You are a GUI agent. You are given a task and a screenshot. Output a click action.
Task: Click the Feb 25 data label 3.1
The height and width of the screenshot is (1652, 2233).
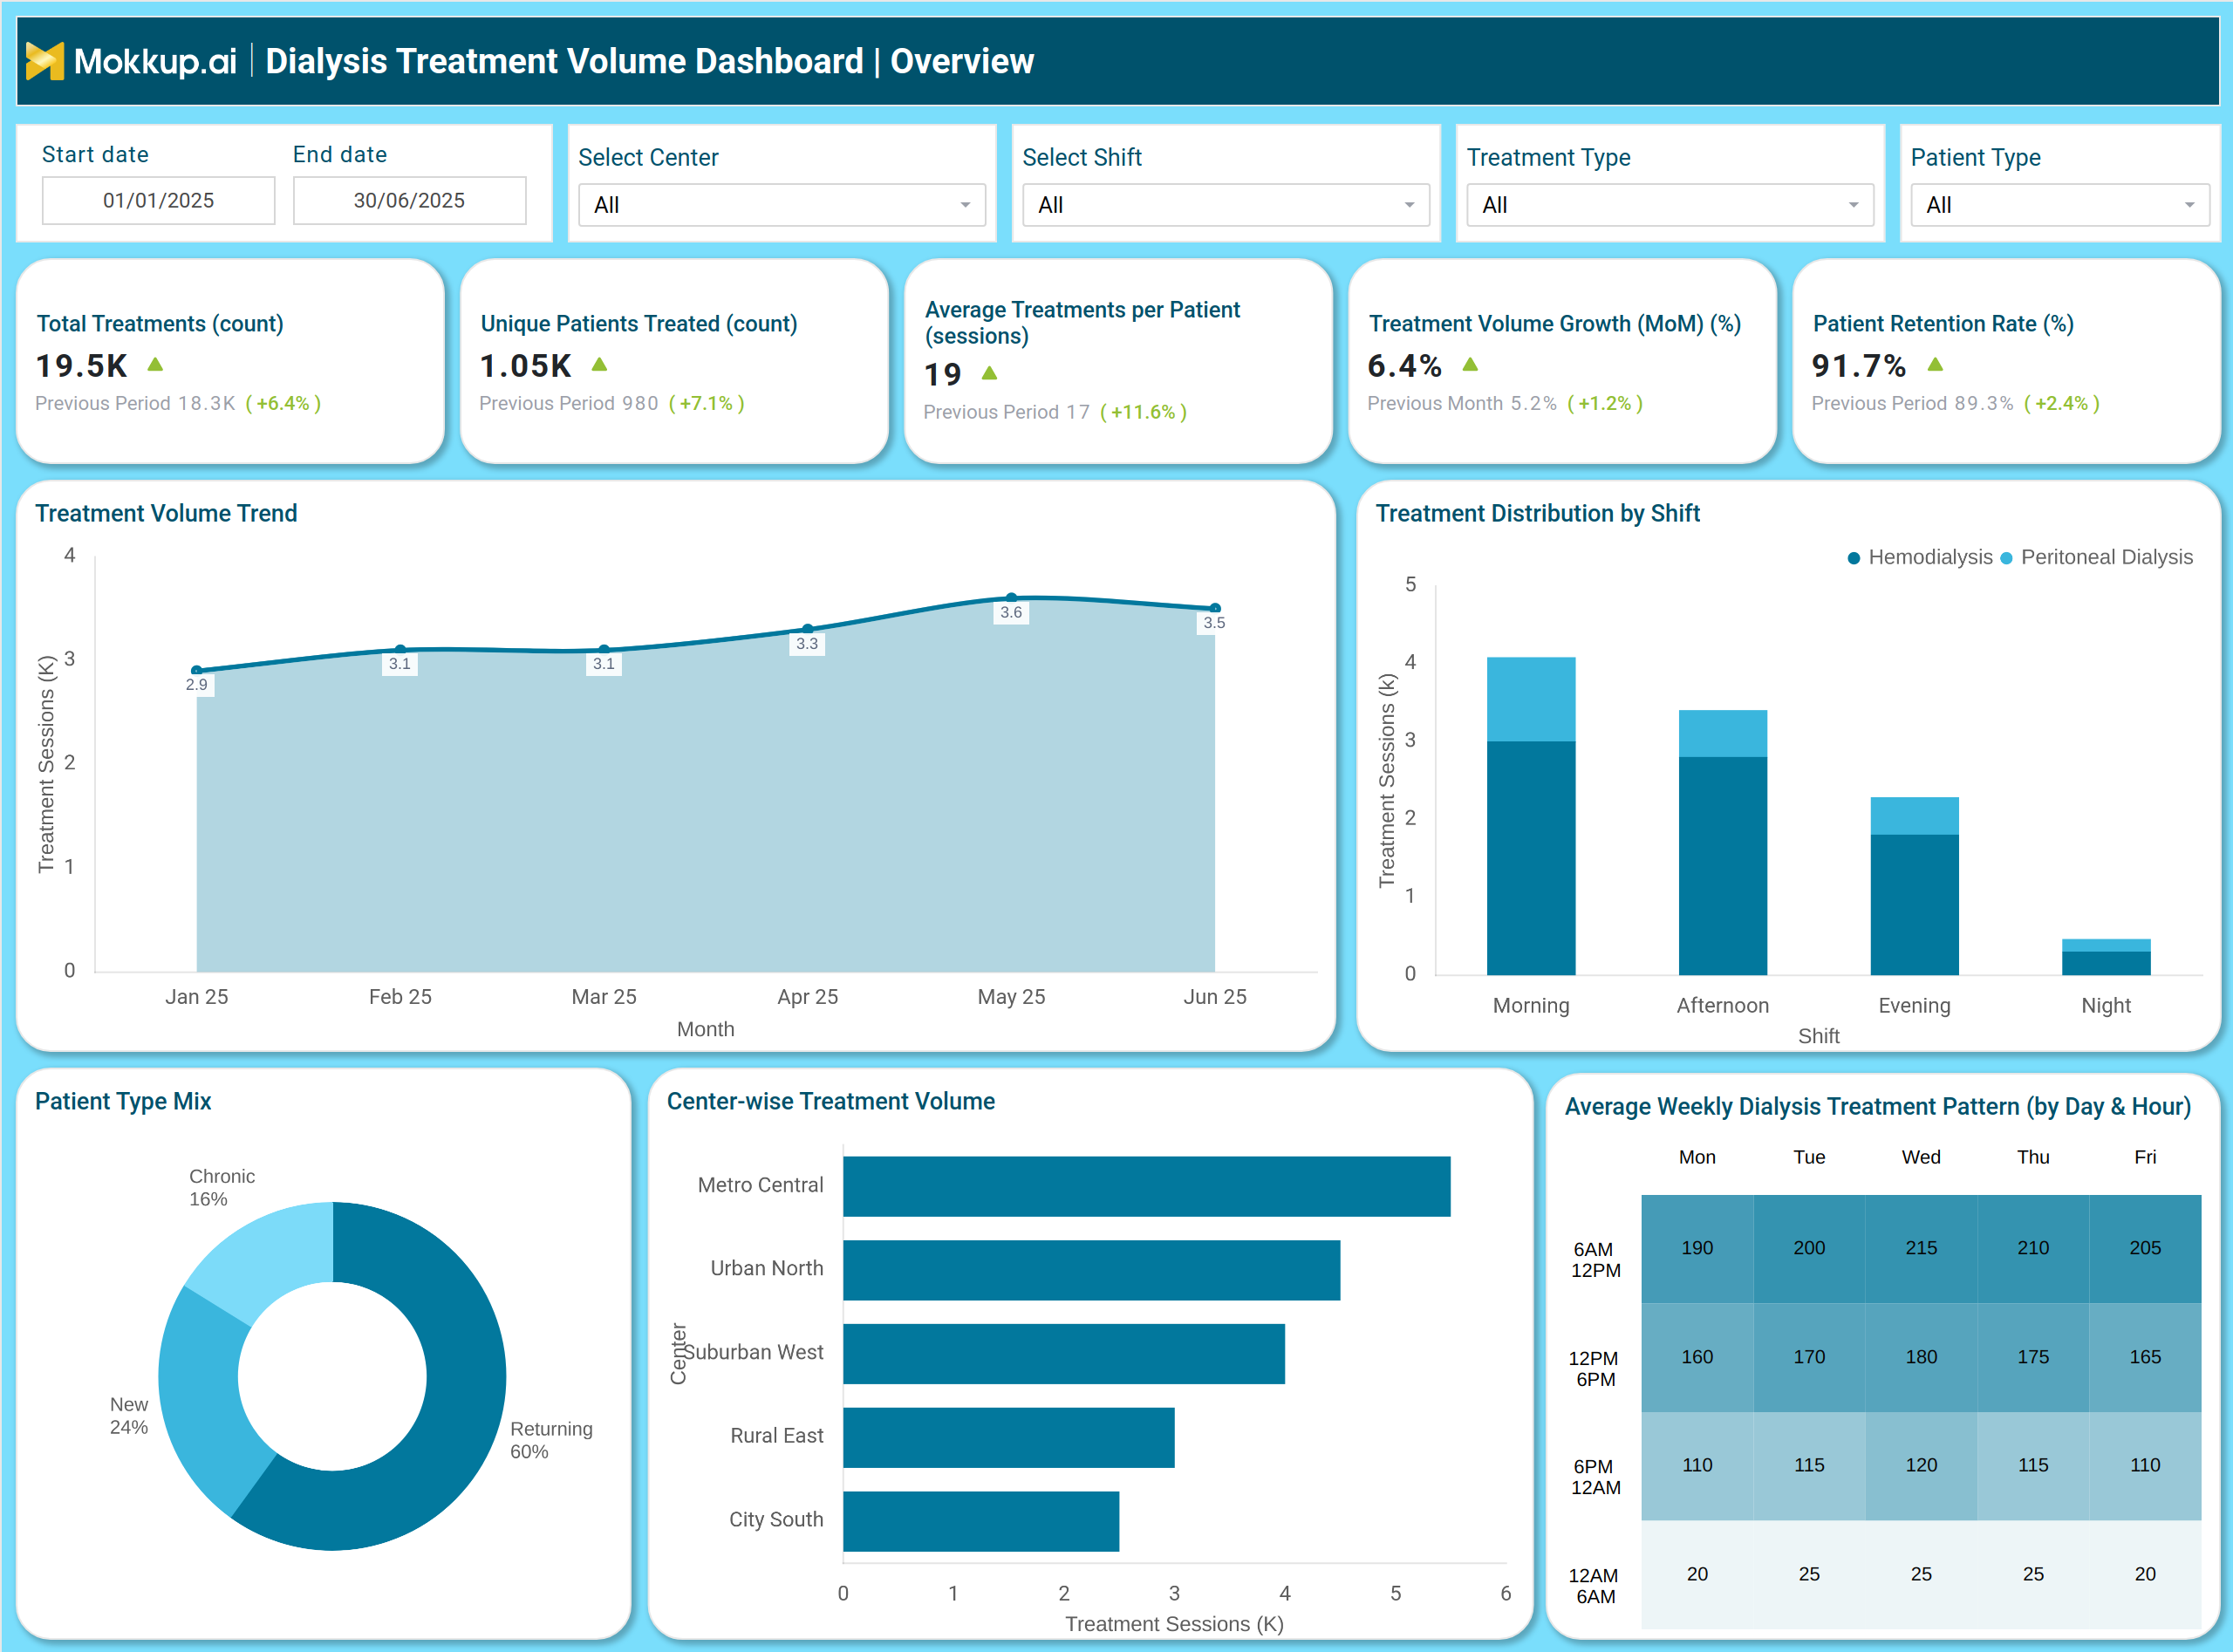pos(400,663)
